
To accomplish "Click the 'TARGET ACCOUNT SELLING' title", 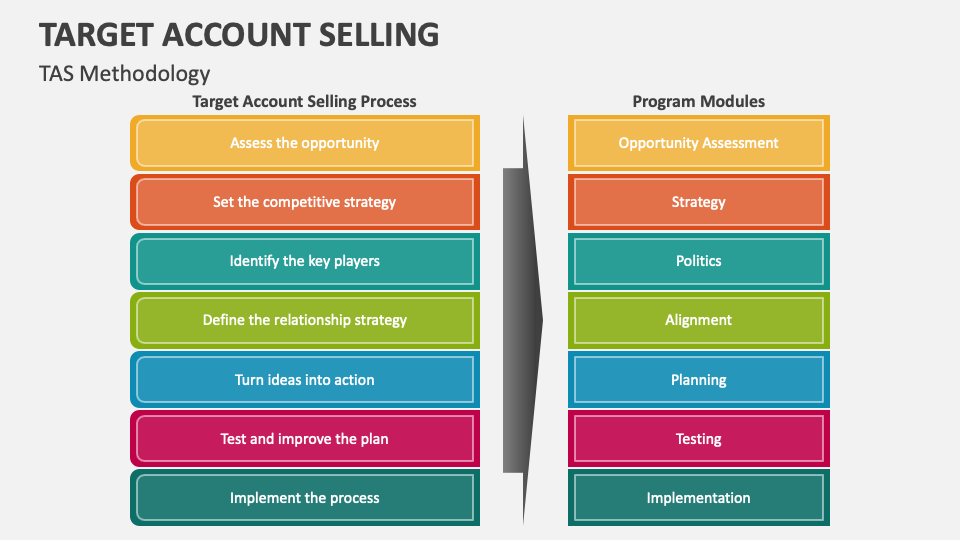I will point(239,34).
